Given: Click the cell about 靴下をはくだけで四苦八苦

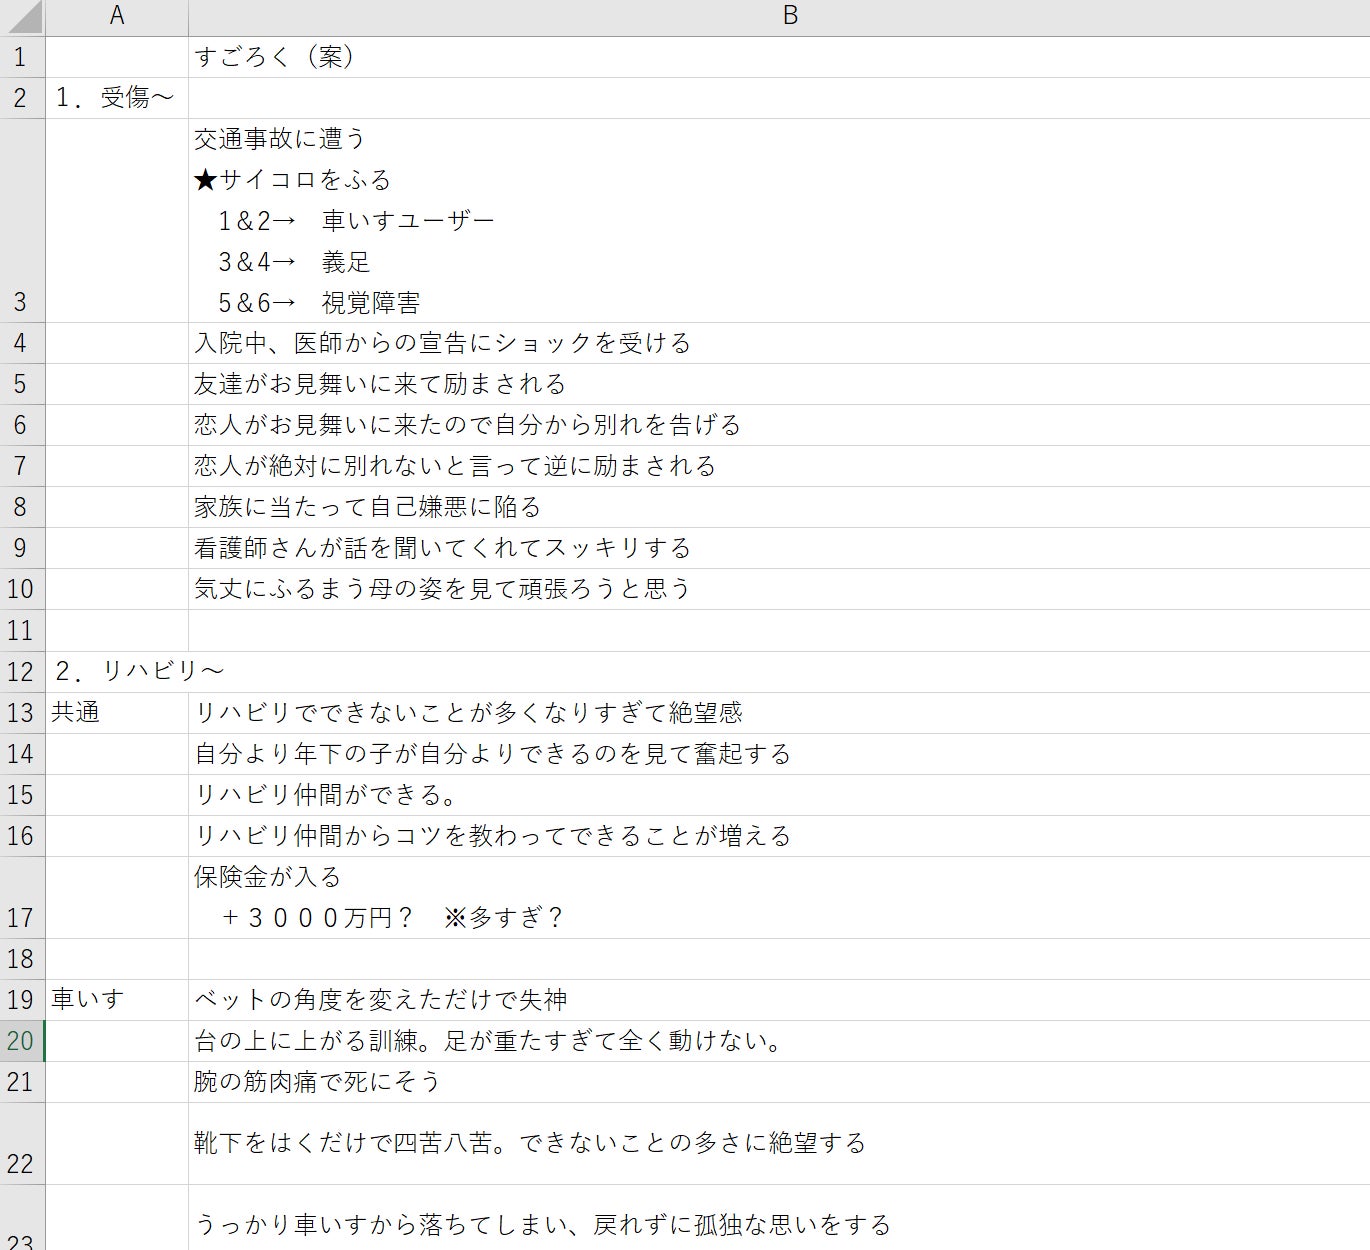Looking at the screenshot, I should click(500, 1144).
